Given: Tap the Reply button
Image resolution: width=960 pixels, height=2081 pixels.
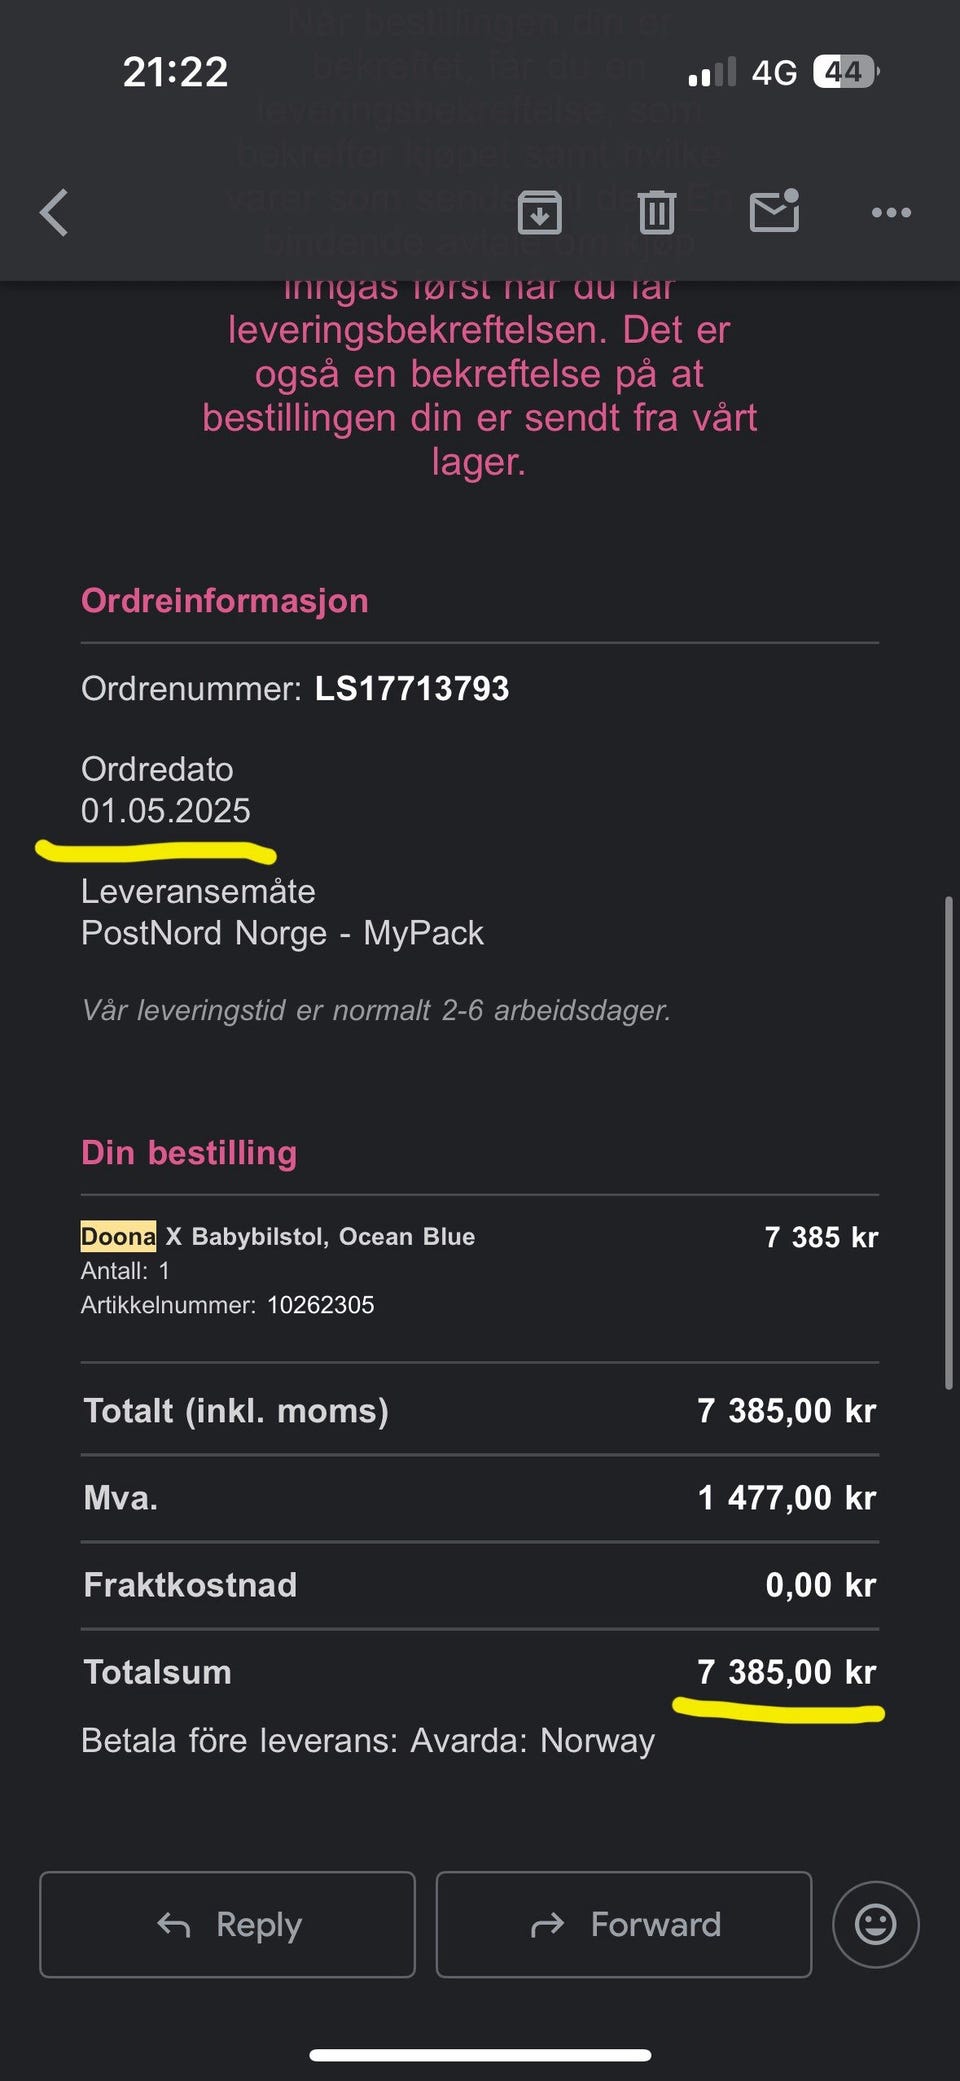Looking at the screenshot, I should pos(228,1924).
